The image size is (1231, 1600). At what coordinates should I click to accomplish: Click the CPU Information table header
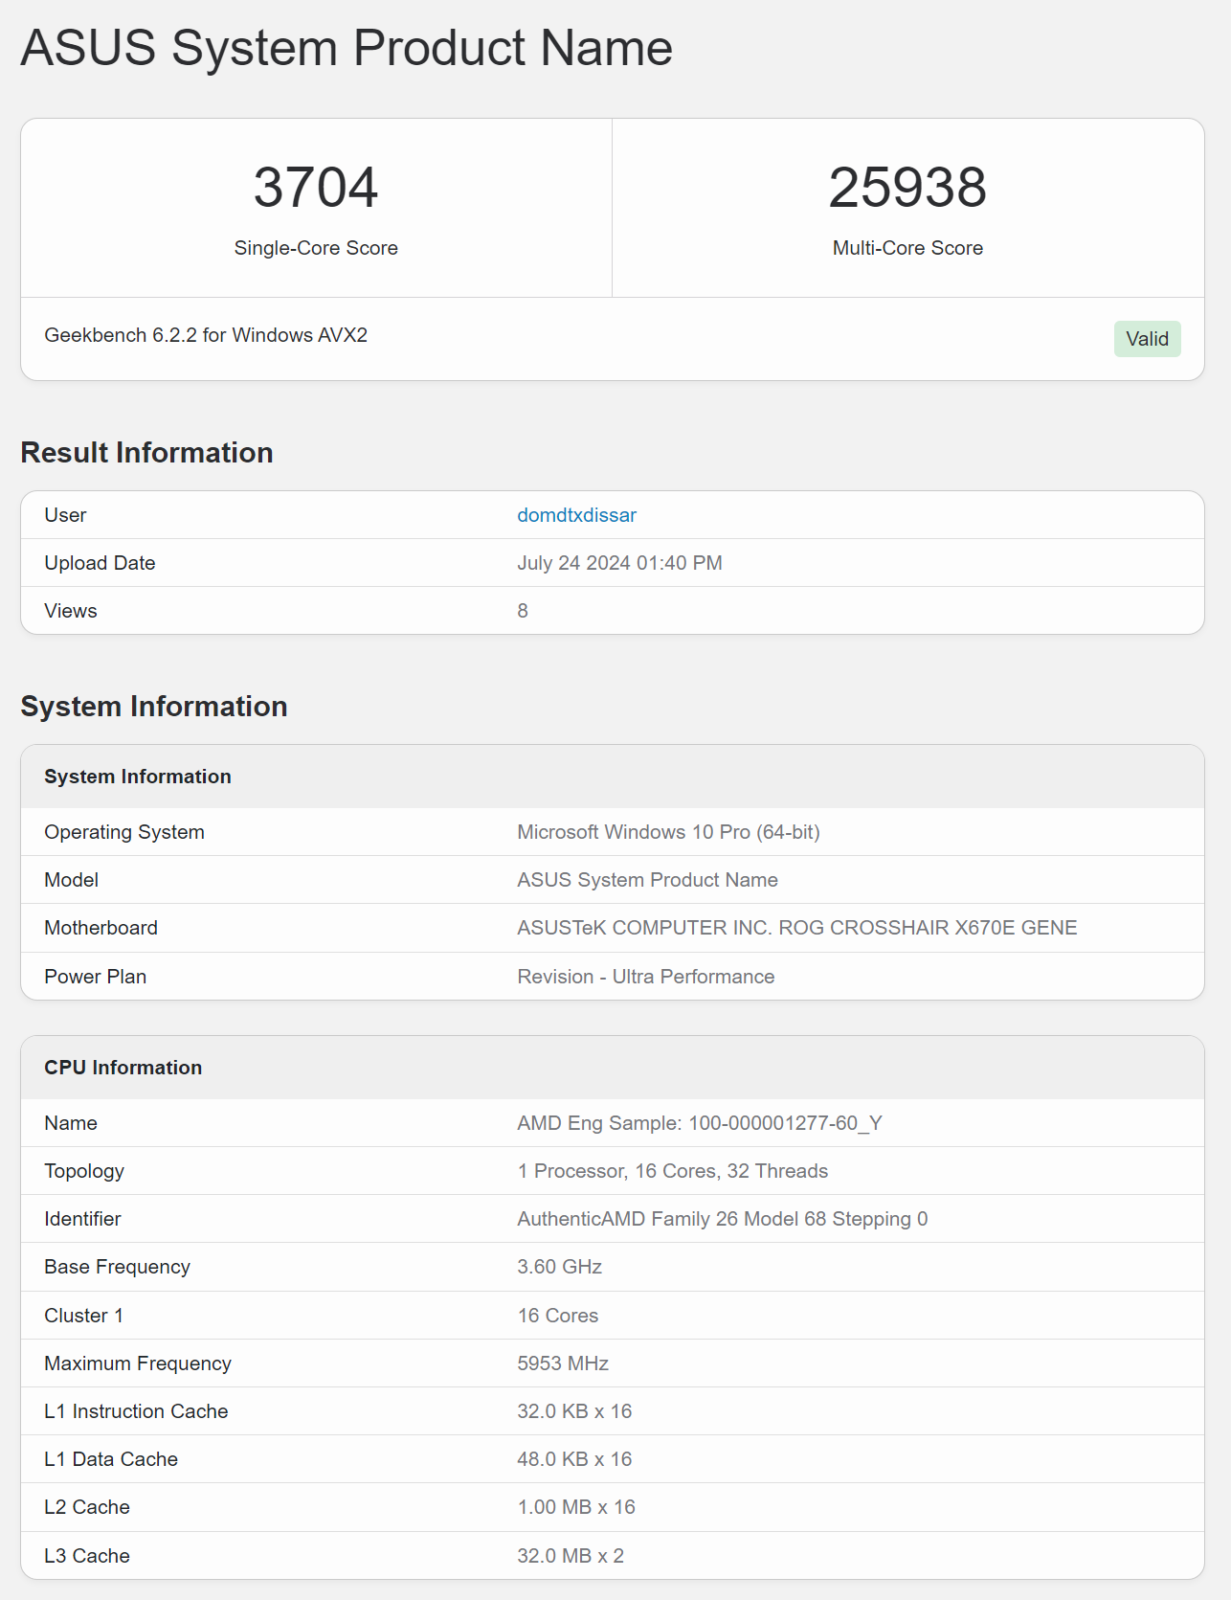[x=123, y=1068]
